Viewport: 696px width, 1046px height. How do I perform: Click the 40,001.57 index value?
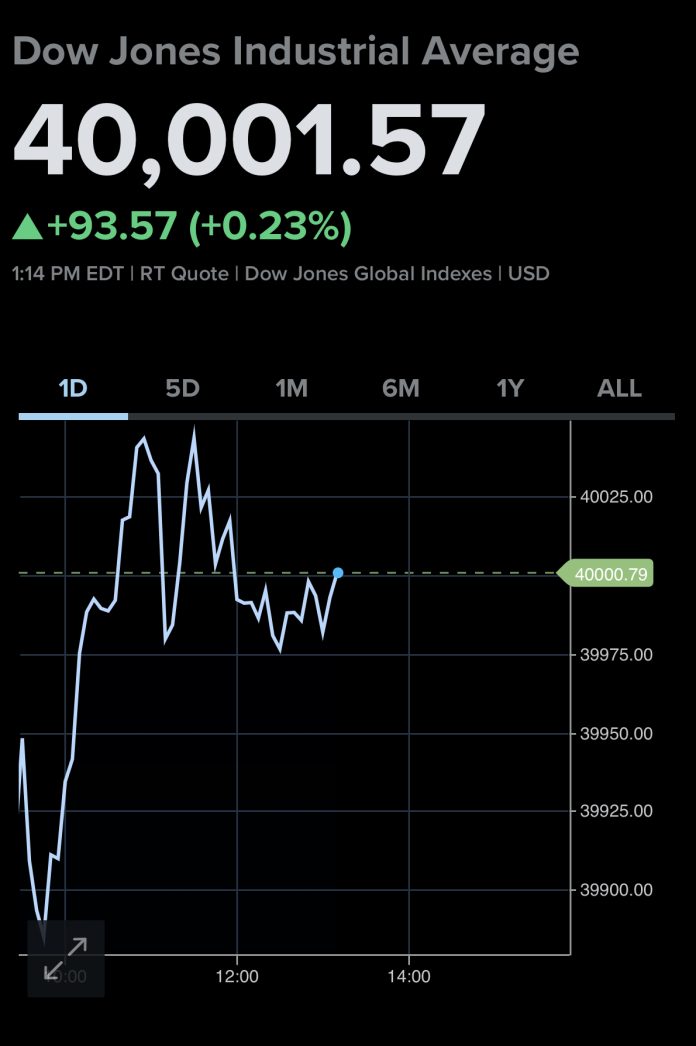pos(249,142)
